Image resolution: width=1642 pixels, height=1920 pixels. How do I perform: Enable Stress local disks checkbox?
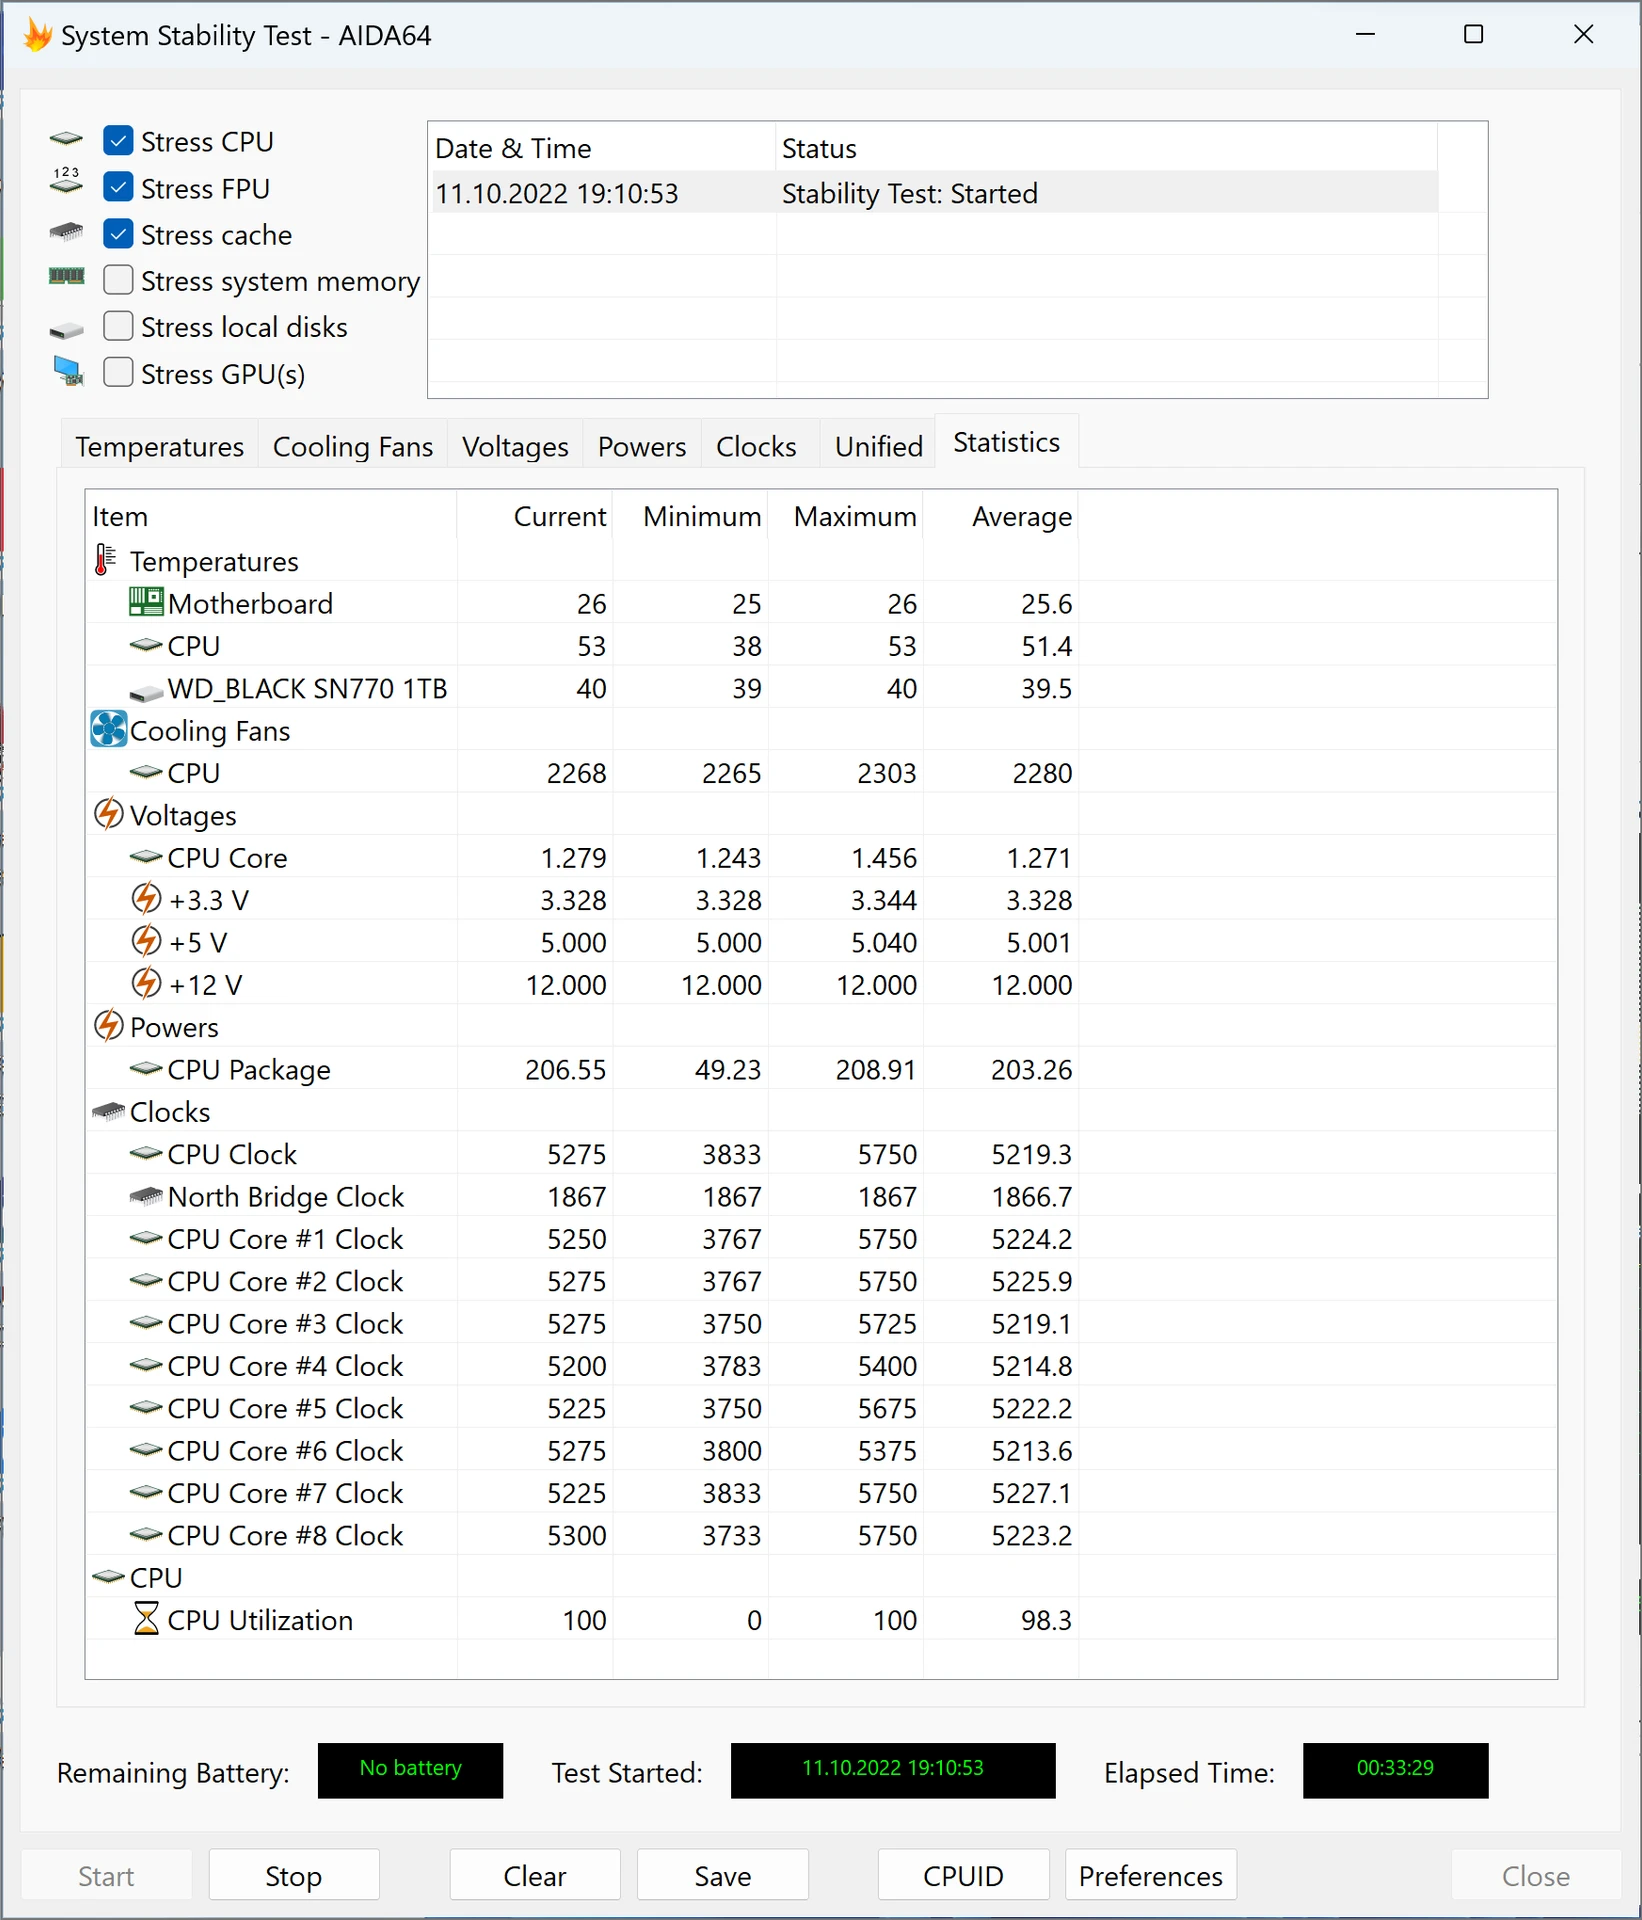(x=118, y=326)
